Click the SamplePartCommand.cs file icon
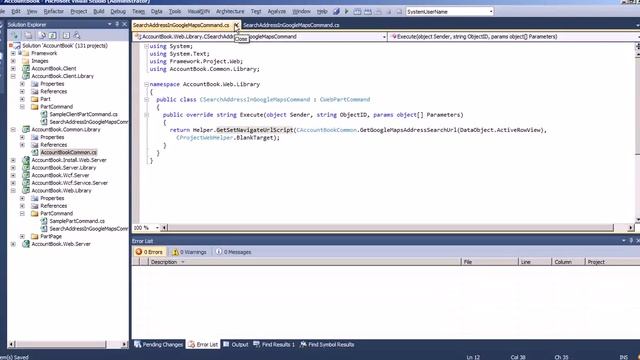640x360 pixels. click(x=44, y=221)
